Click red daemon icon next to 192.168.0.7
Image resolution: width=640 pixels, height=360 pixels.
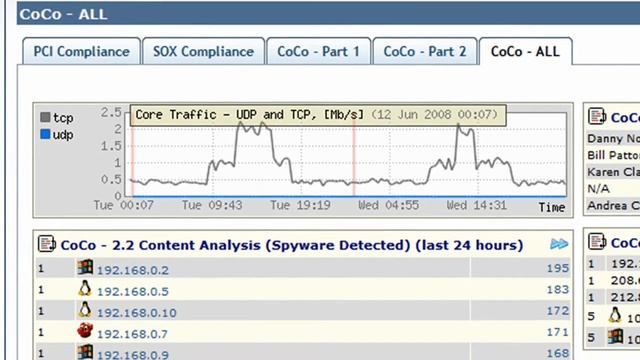[x=85, y=331]
